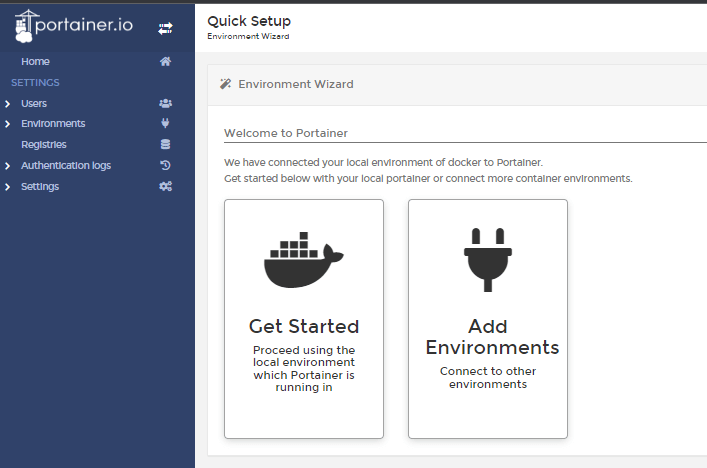This screenshot has width=707, height=468.
Task: Click the portainer.io logo
Action: pos(74,26)
